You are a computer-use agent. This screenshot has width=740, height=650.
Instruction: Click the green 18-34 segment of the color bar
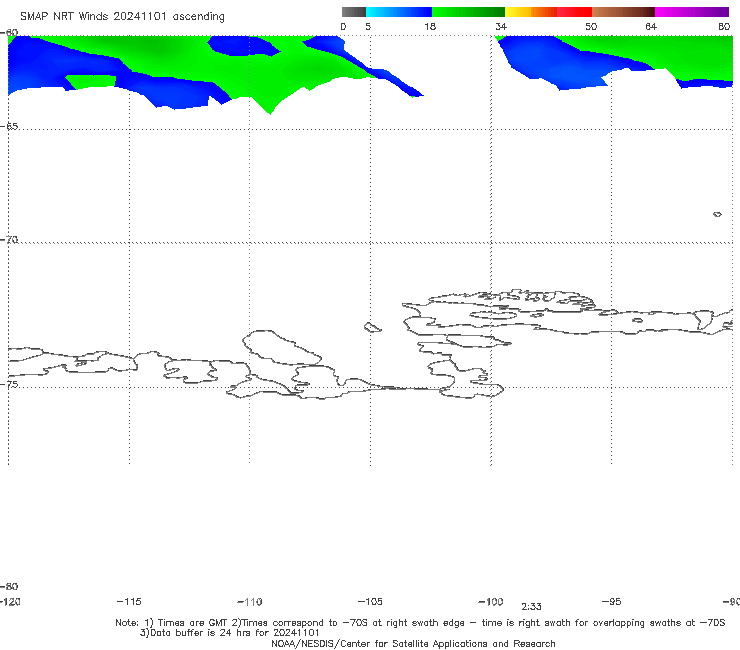(469, 12)
